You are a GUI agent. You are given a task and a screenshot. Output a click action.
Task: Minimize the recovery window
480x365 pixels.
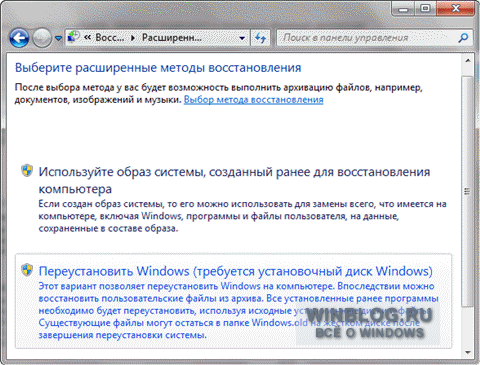[403, 9]
